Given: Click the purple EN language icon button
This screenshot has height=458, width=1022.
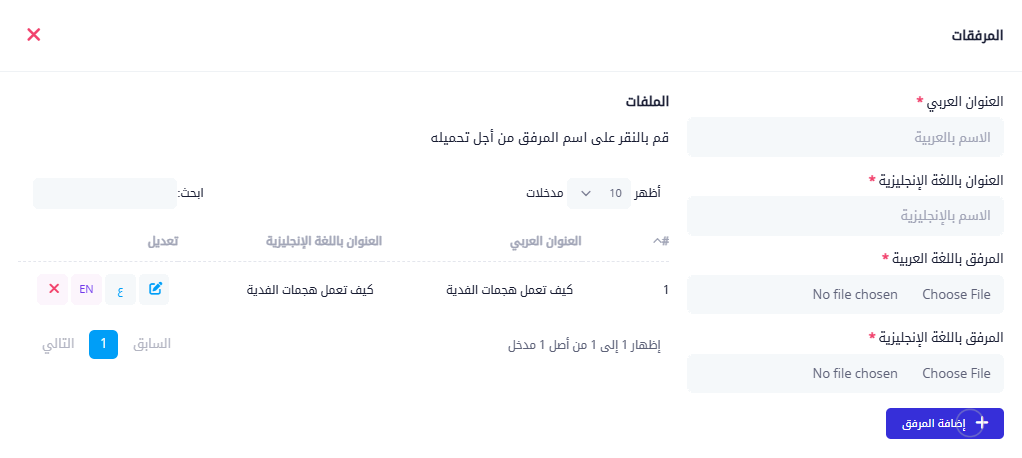Looking at the screenshot, I should tap(87, 290).
